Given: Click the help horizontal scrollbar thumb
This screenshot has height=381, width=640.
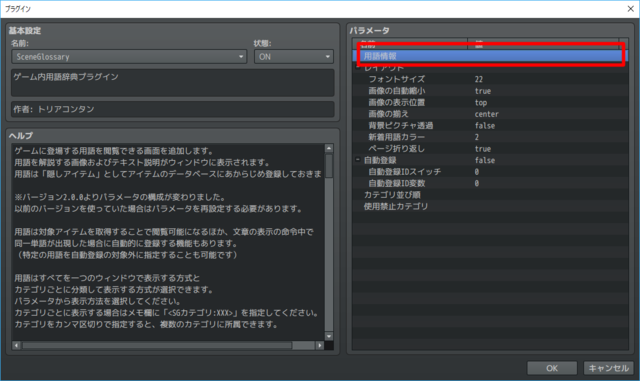Looking at the screenshot, I should click(157, 345).
